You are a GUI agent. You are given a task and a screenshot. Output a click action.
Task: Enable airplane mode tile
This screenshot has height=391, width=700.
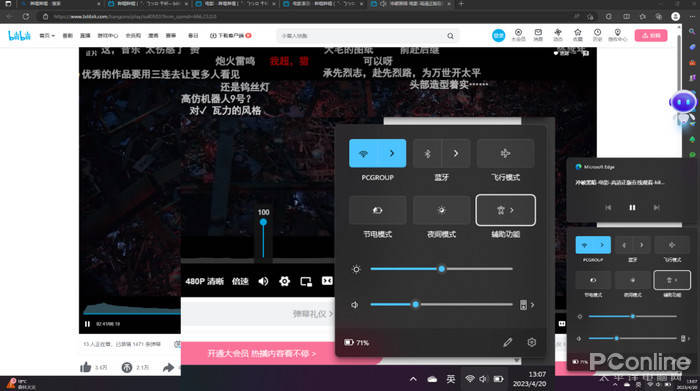click(x=505, y=153)
